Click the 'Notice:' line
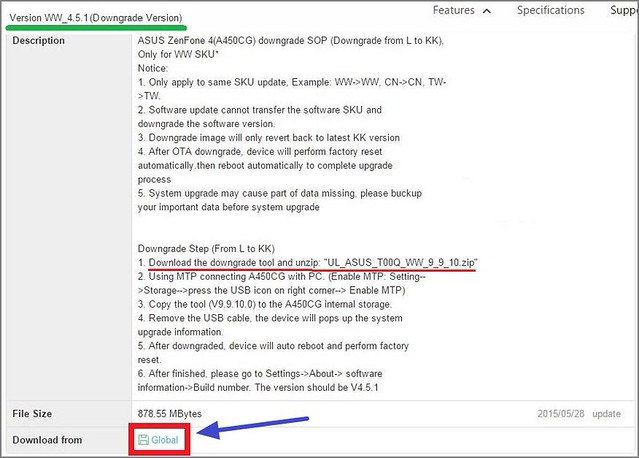 tap(153, 68)
